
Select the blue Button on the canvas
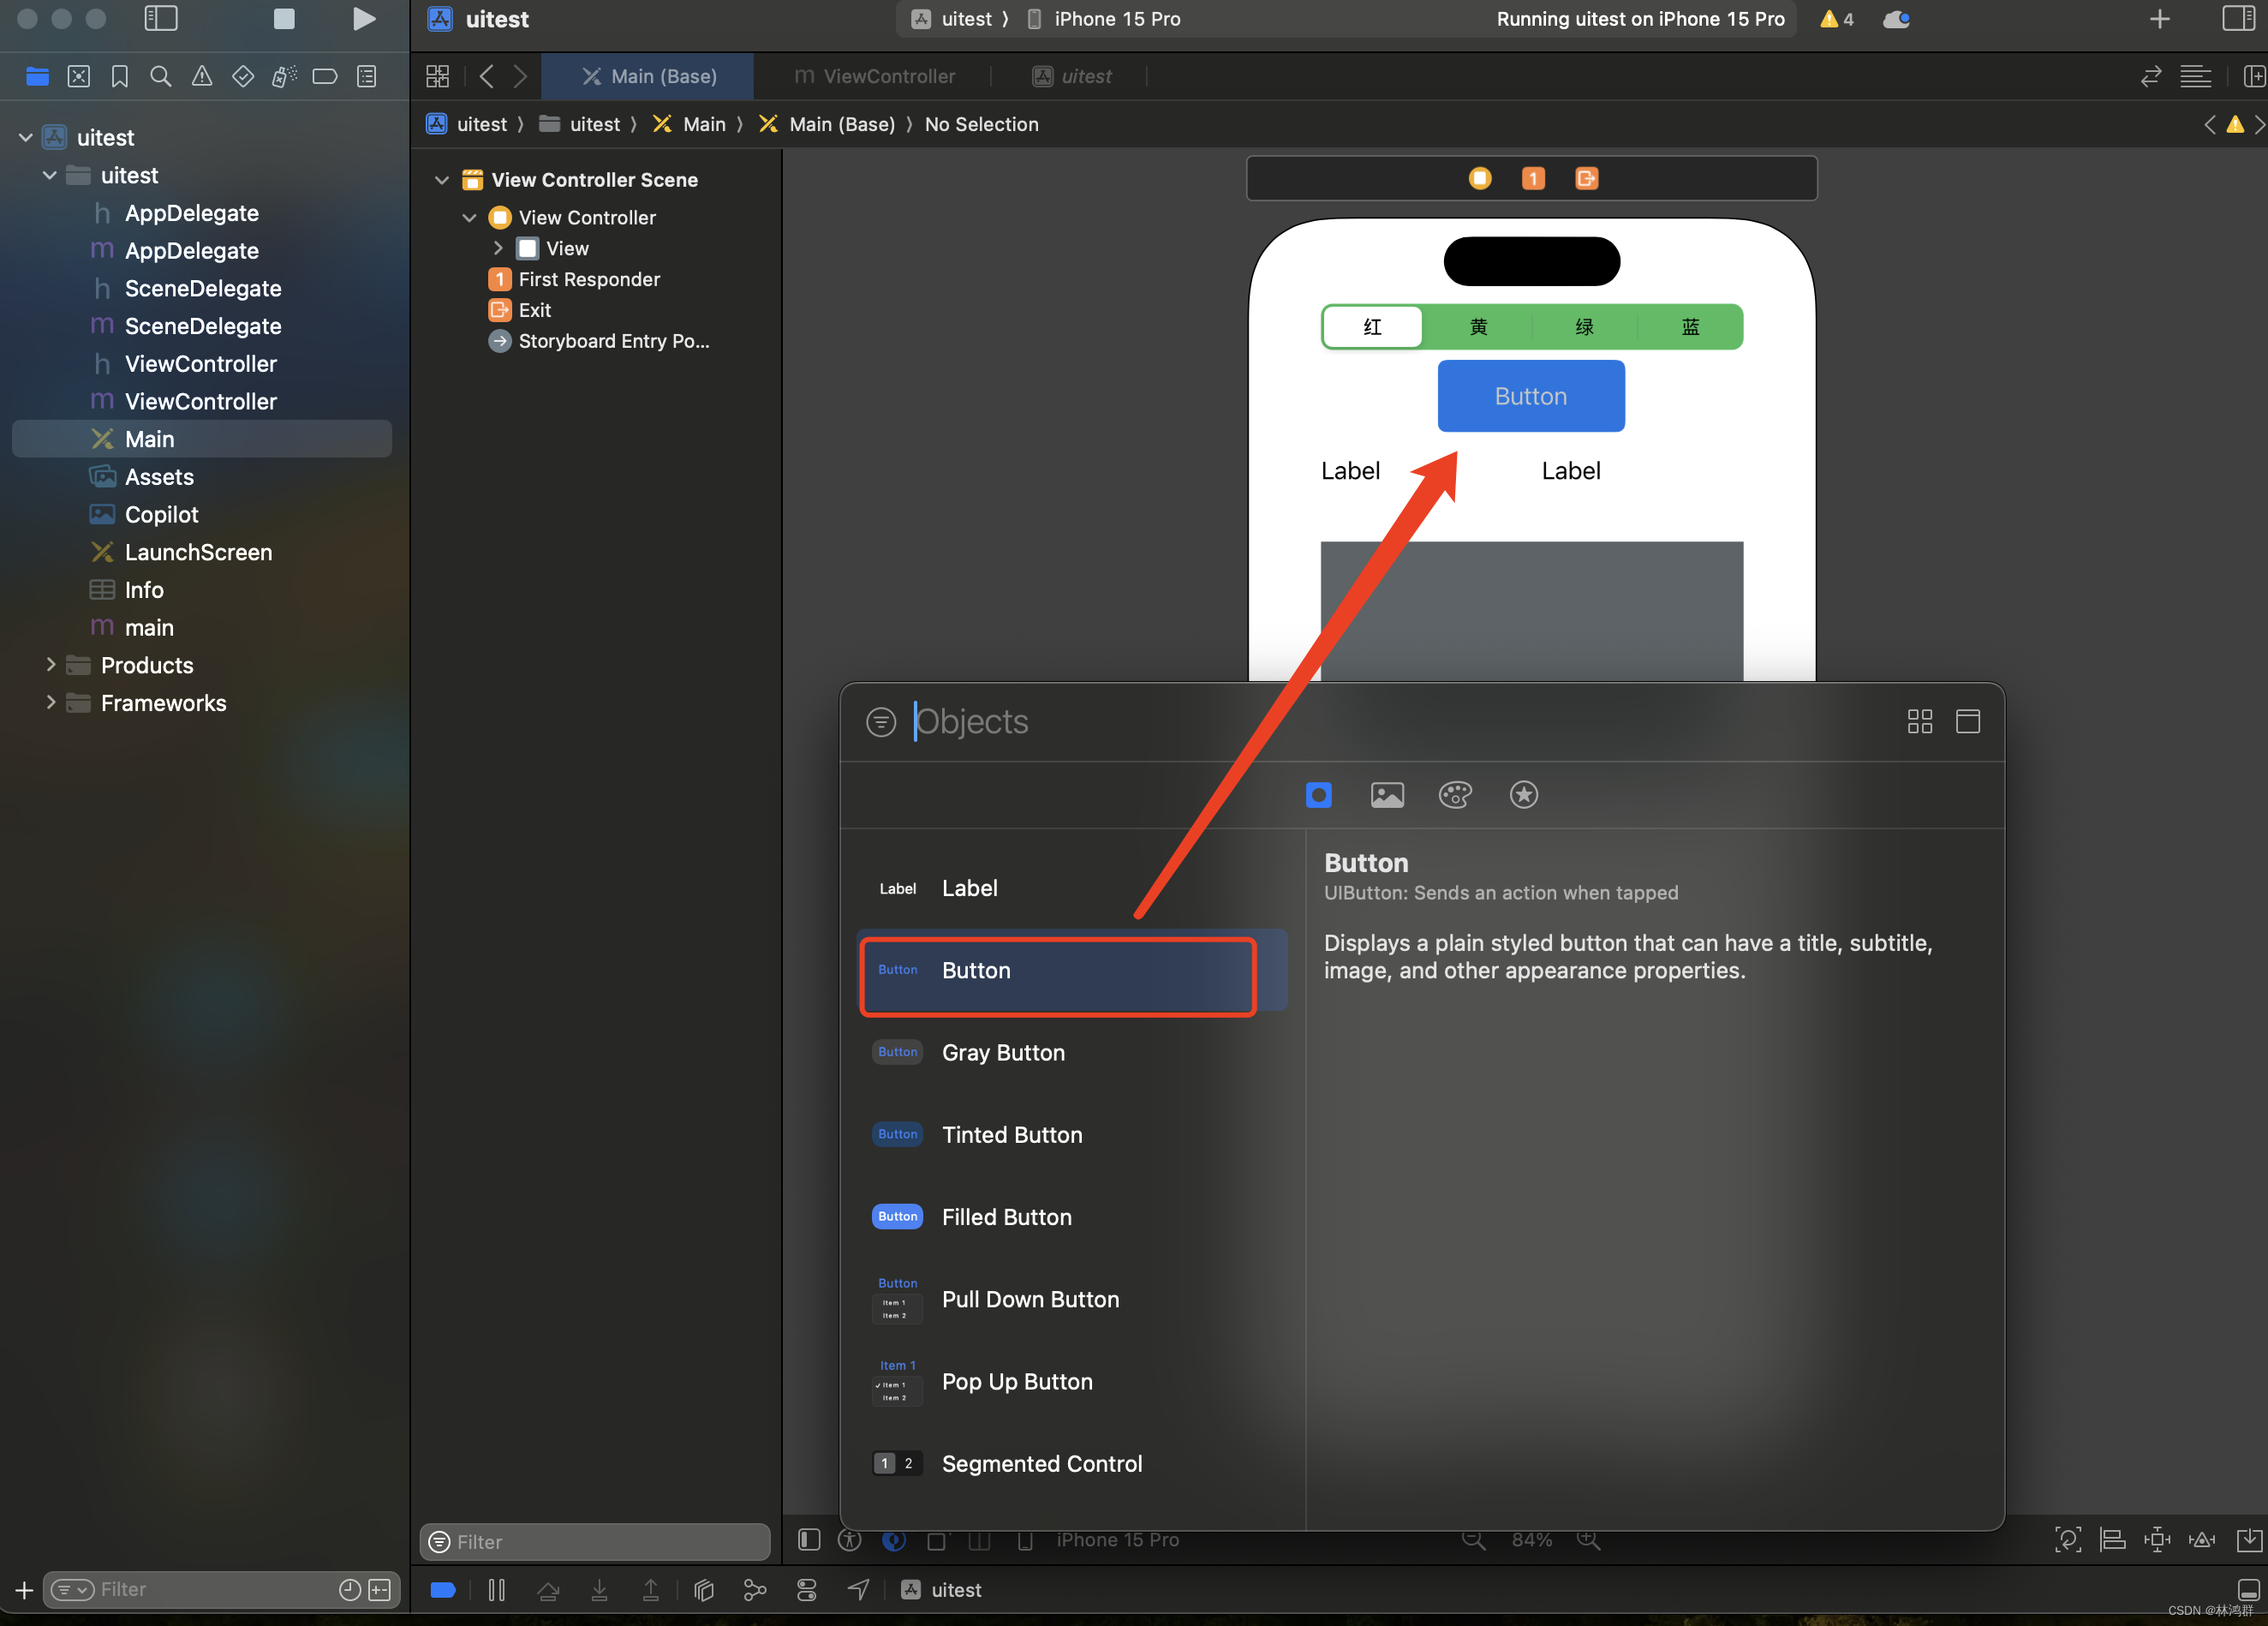(1531, 396)
